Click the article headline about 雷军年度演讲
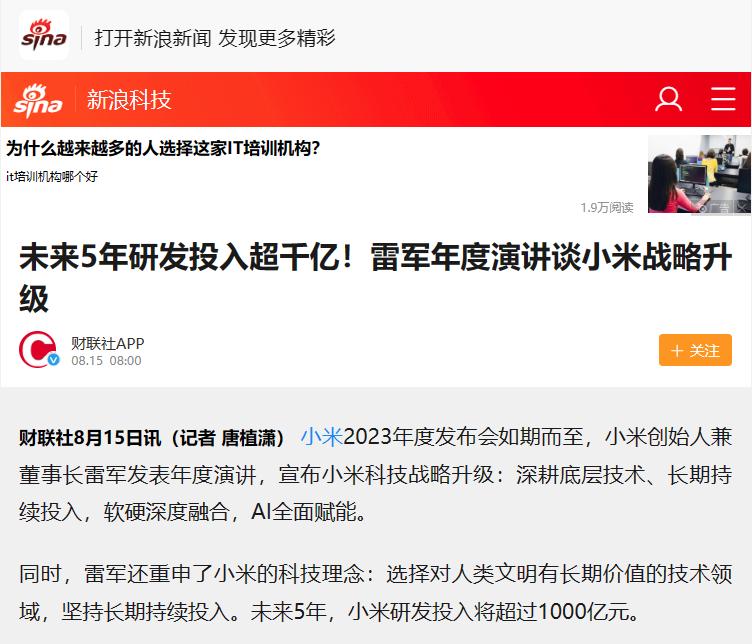Image resolution: width=752 pixels, height=644 pixels. point(376,277)
